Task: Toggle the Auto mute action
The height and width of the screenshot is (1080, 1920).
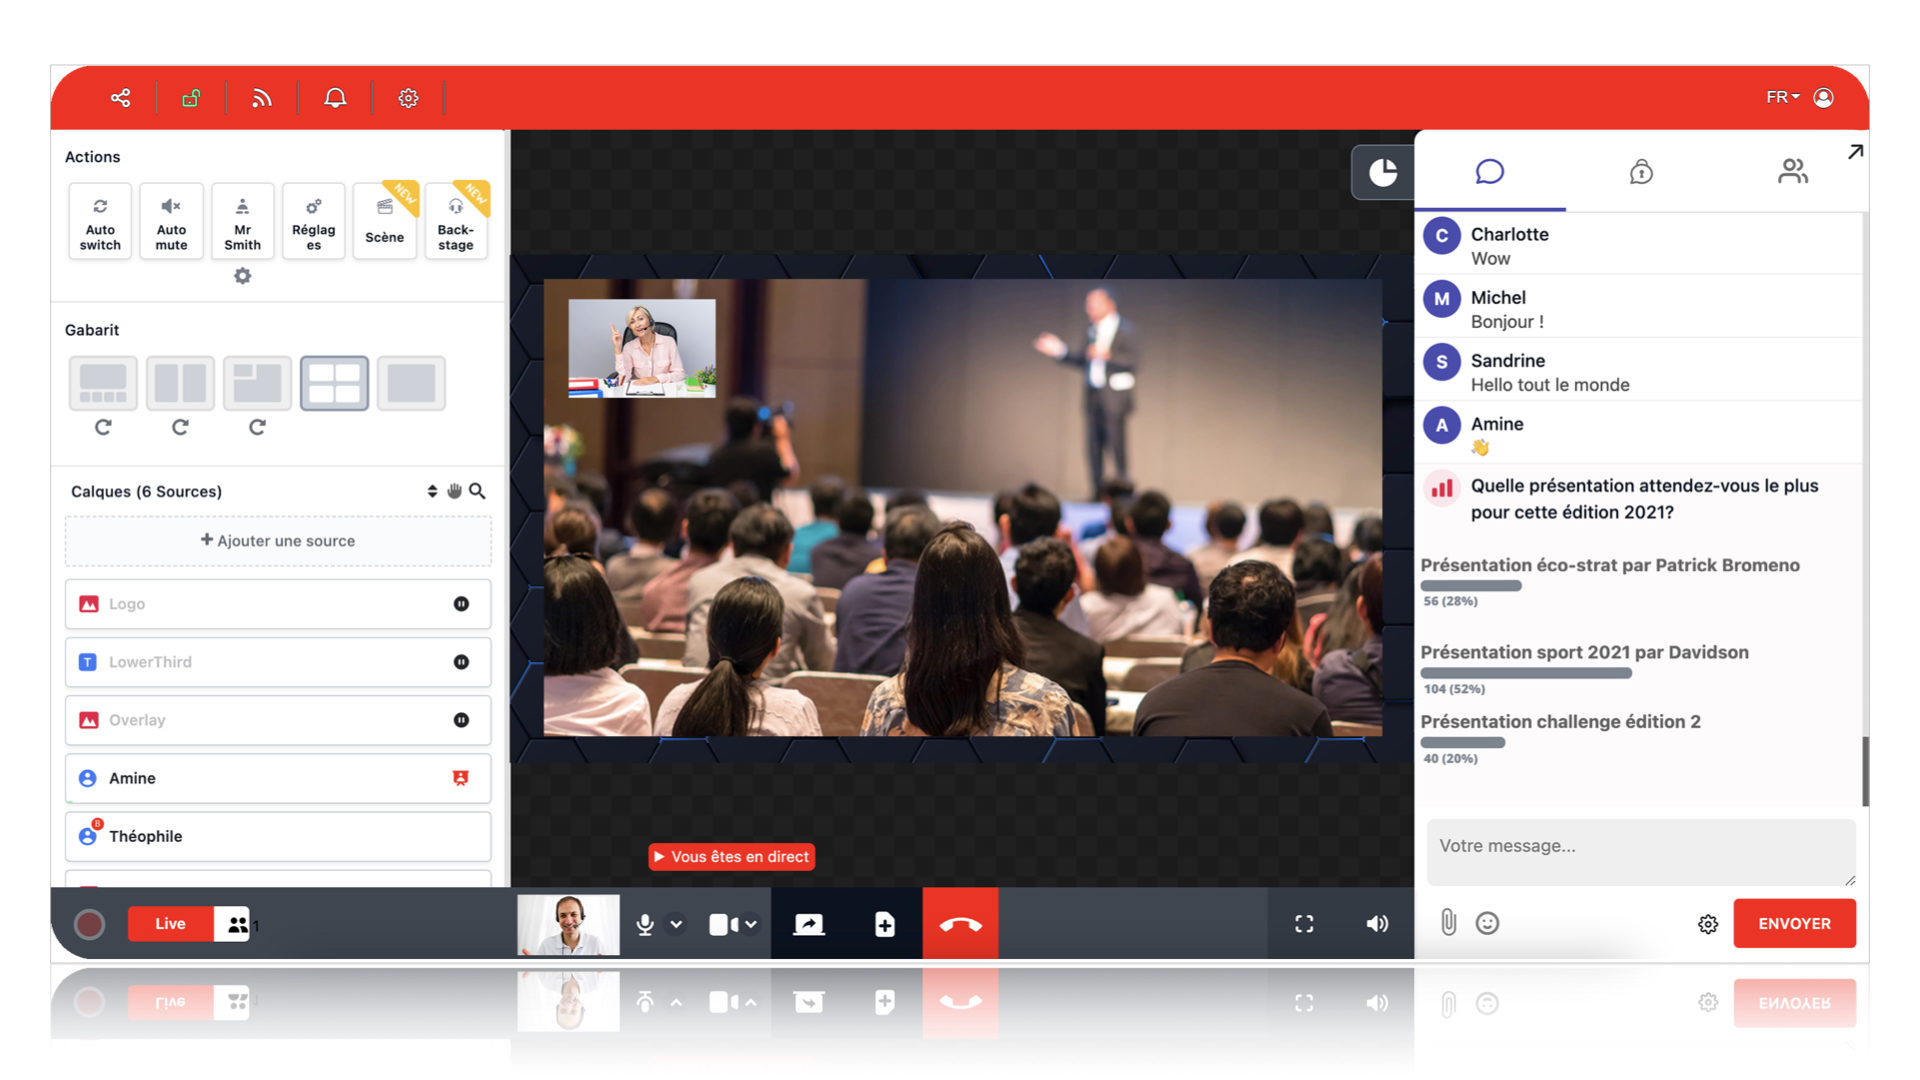Action: click(x=171, y=221)
